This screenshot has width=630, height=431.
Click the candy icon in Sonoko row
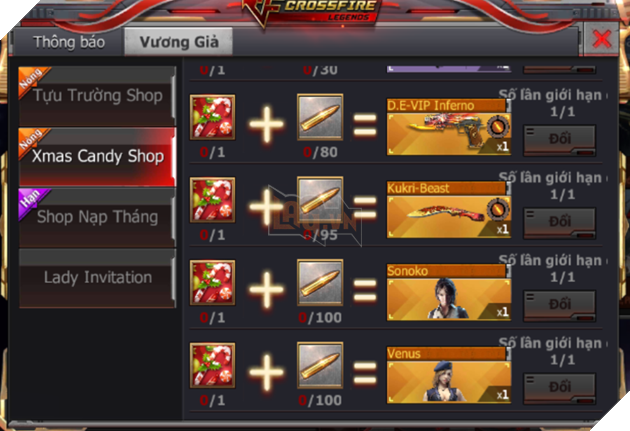(x=213, y=283)
